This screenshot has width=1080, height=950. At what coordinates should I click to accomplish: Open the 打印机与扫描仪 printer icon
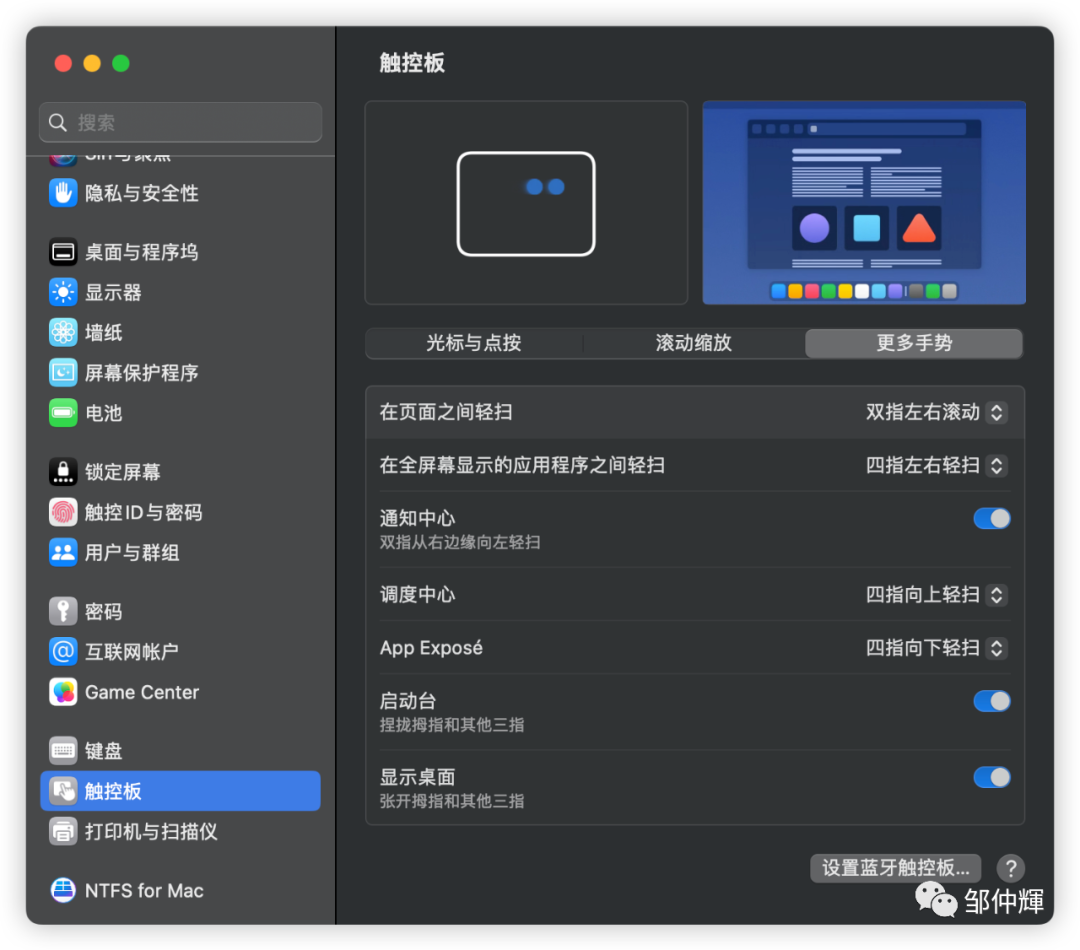[x=63, y=832]
